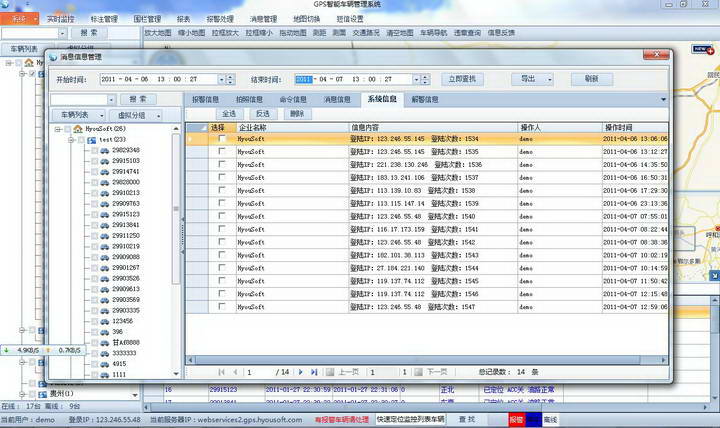Check the row checkbox for login count 1547

click(x=222, y=306)
